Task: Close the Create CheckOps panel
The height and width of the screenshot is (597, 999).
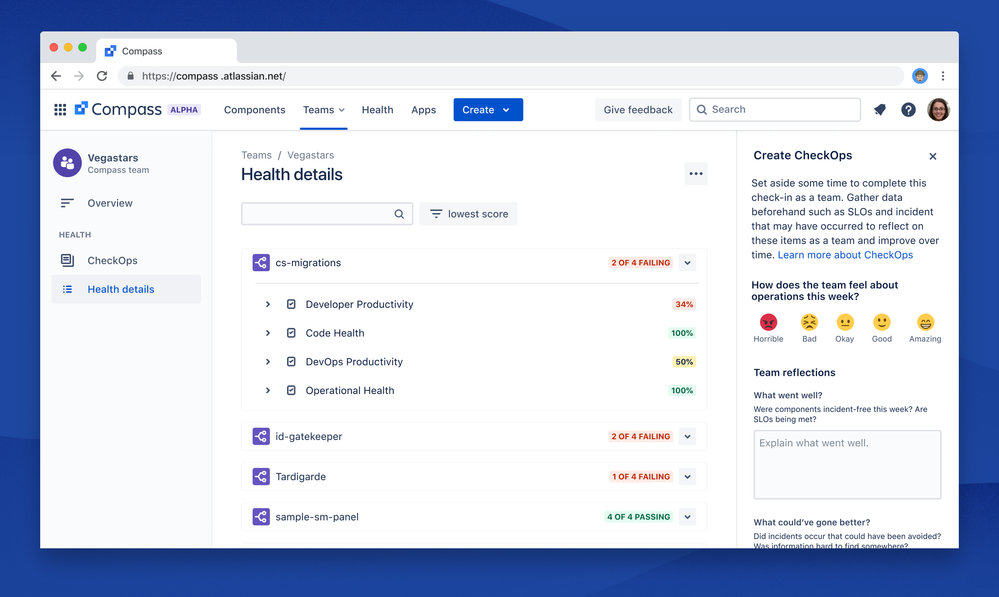Action: 933,156
